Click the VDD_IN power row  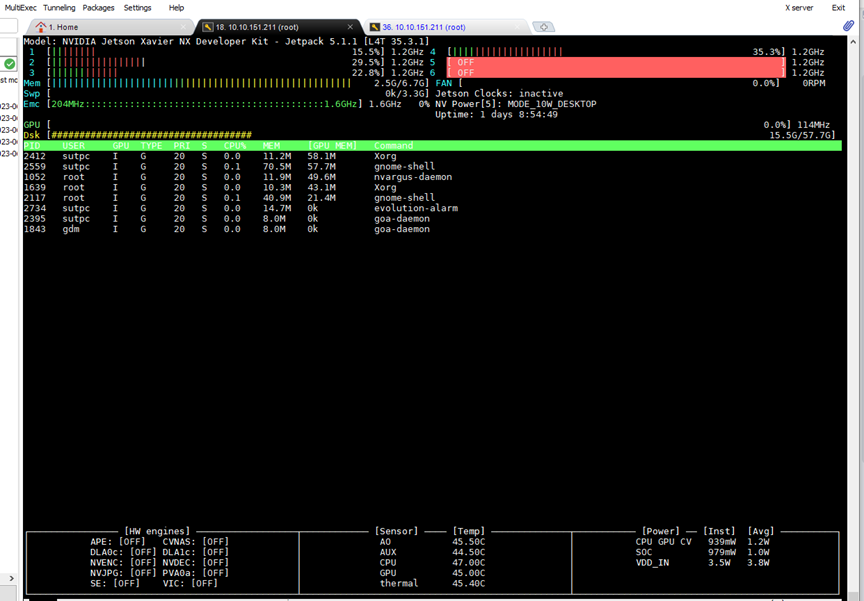click(703, 562)
